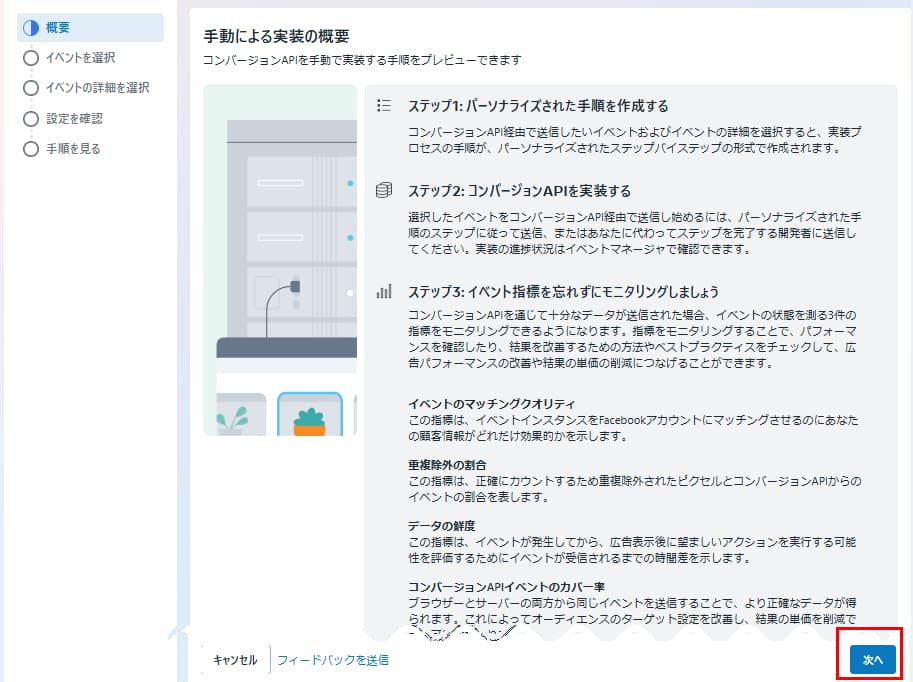Image resolution: width=913 pixels, height=682 pixels.
Task: Select the 手順を見る step circle
Action: coord(31,149)
